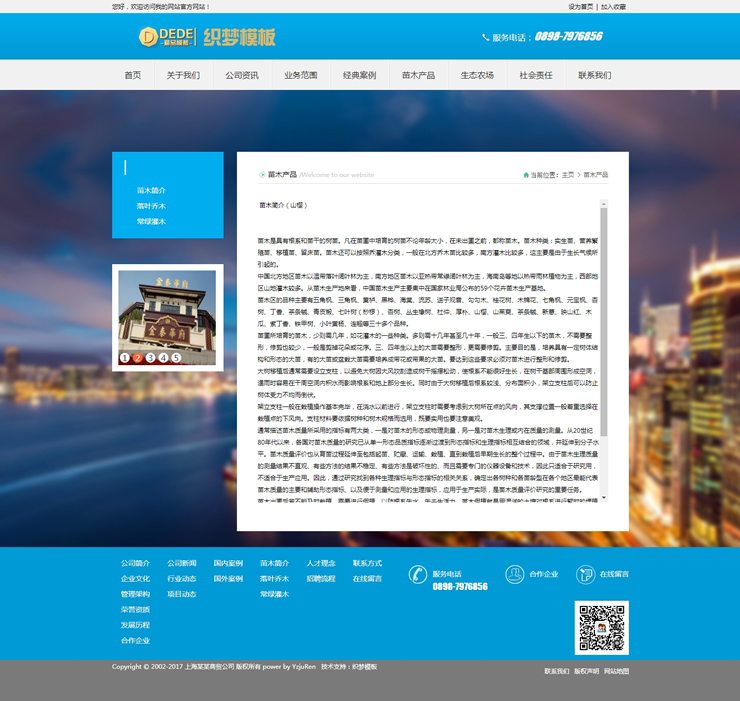740x701 pixels.
Task: Open the 苗木产品 navigation menu item
Action: [x=418, y=75]
